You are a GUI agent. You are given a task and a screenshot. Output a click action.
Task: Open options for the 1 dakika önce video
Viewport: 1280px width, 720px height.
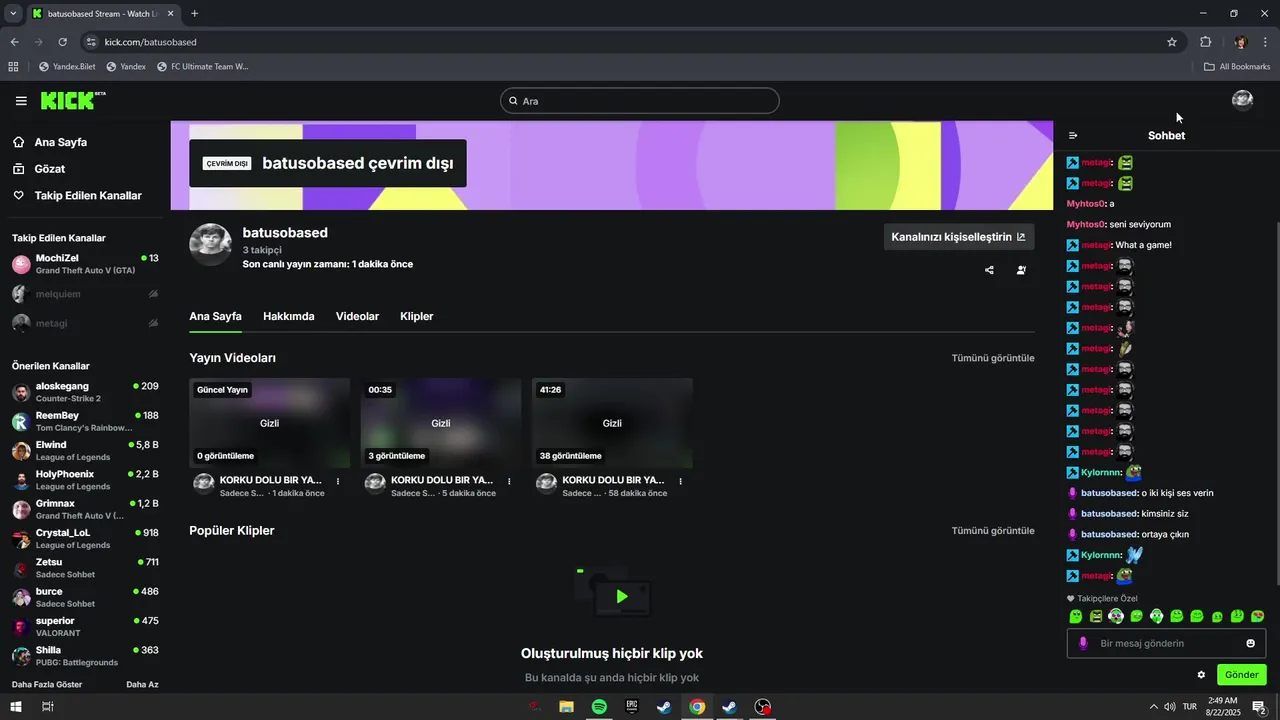pos(338,481)
